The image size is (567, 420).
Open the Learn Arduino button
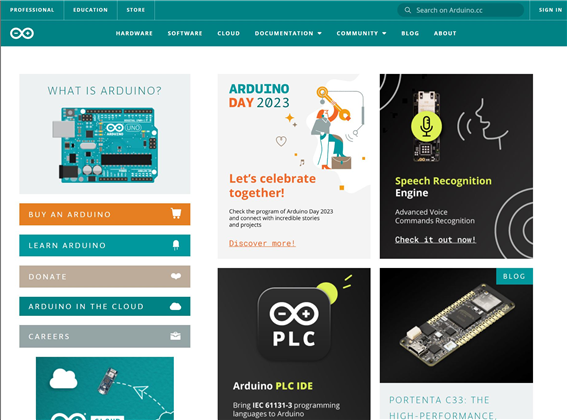[105, 245]
